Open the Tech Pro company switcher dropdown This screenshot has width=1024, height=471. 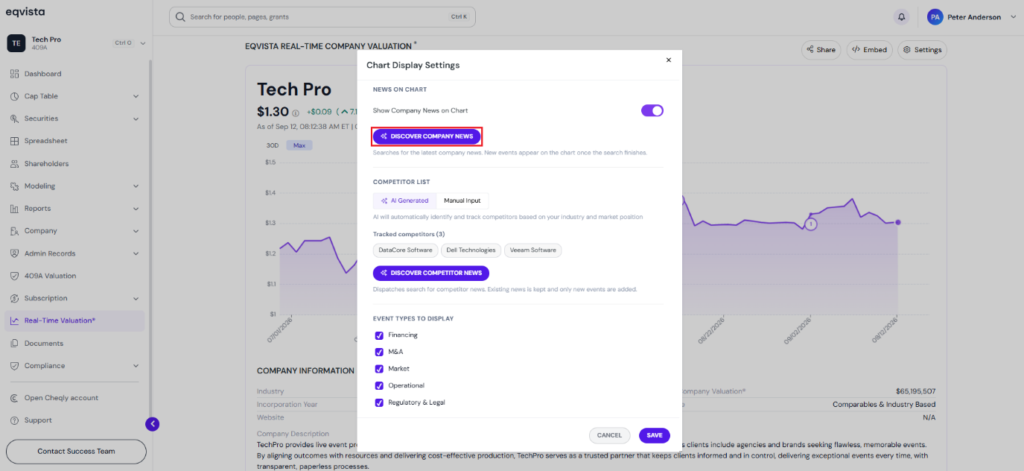click(142, 43)
